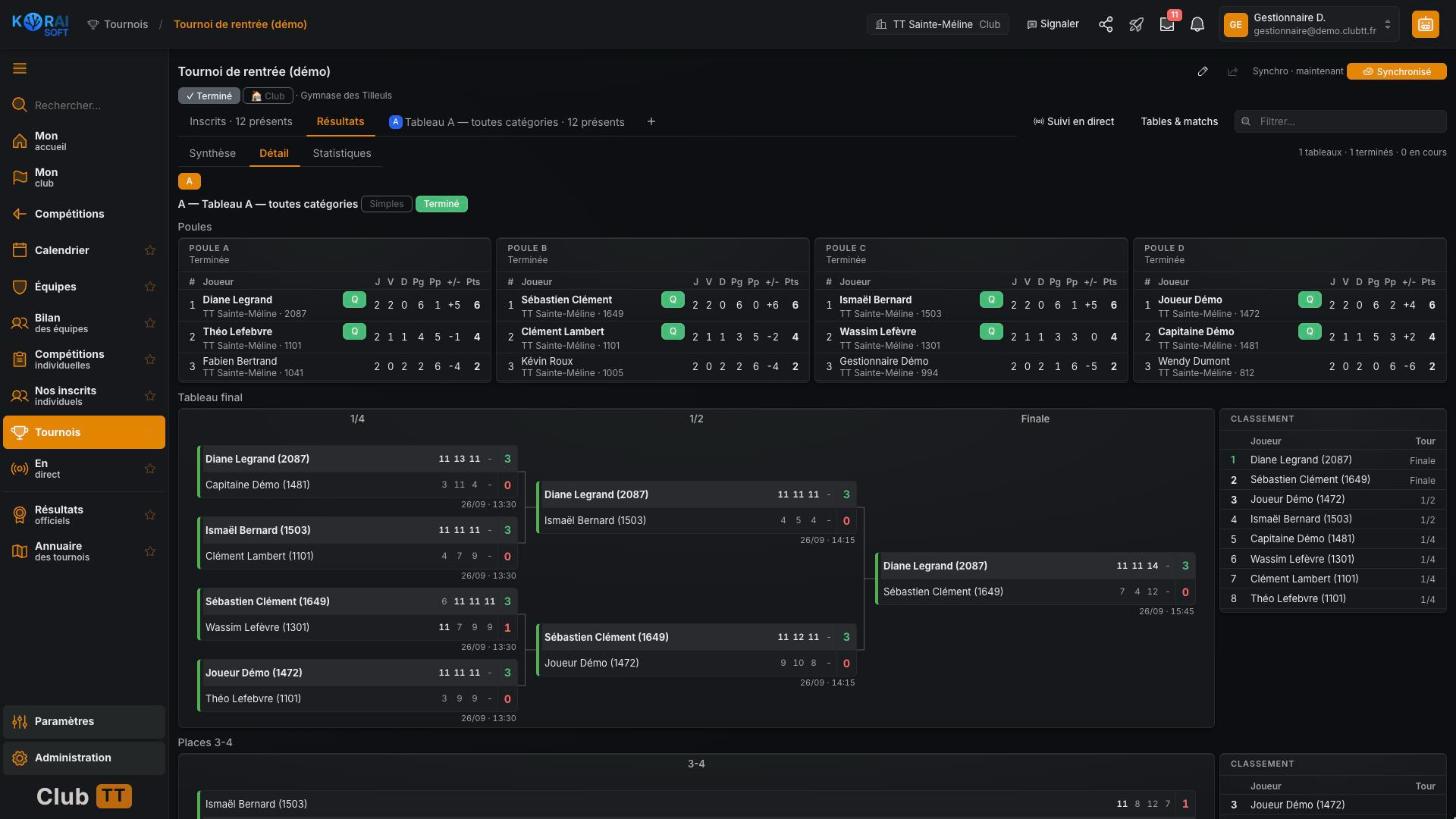Add a new tableau with plus icon
Screen dimensions: 1456x819
pos(651,122)
